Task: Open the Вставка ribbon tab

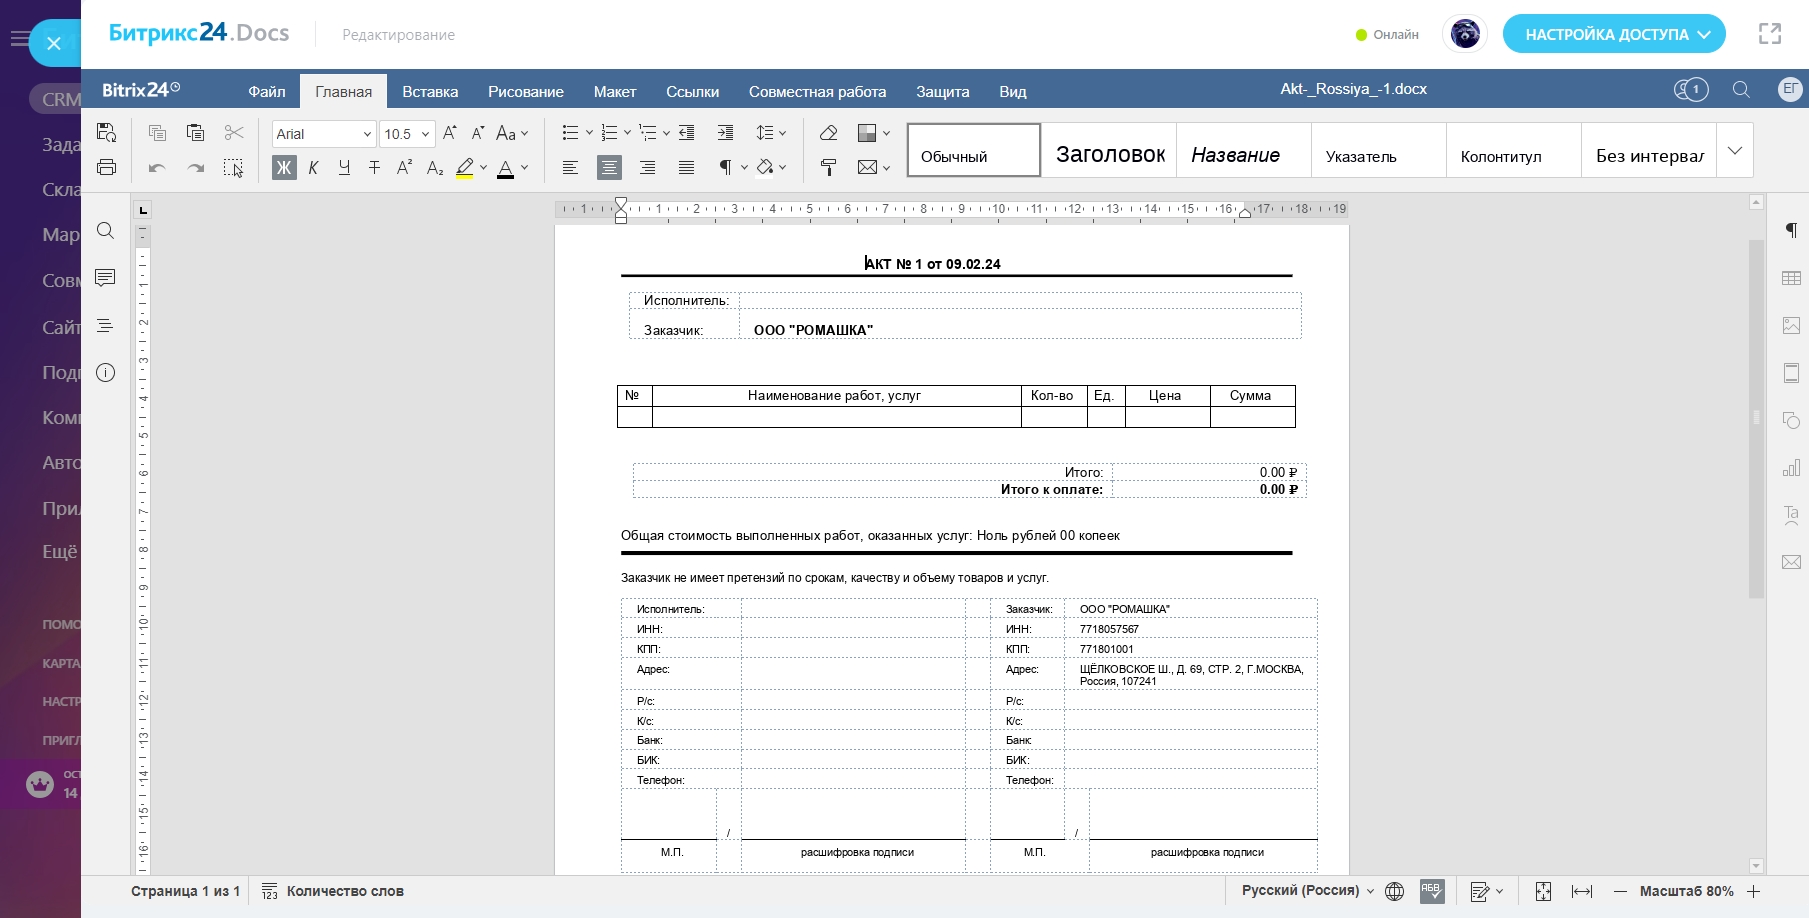Action: (430, 91)
